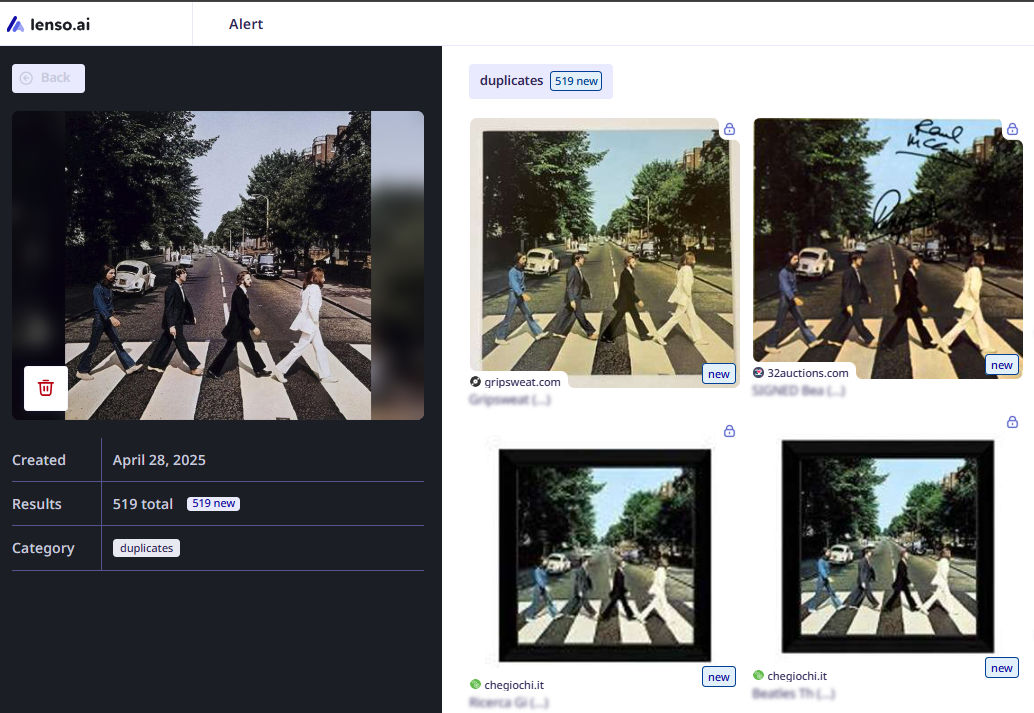Open the framed image under the 32auctions.com card
Screen dimensions: 1034x713
pos(888,546)
